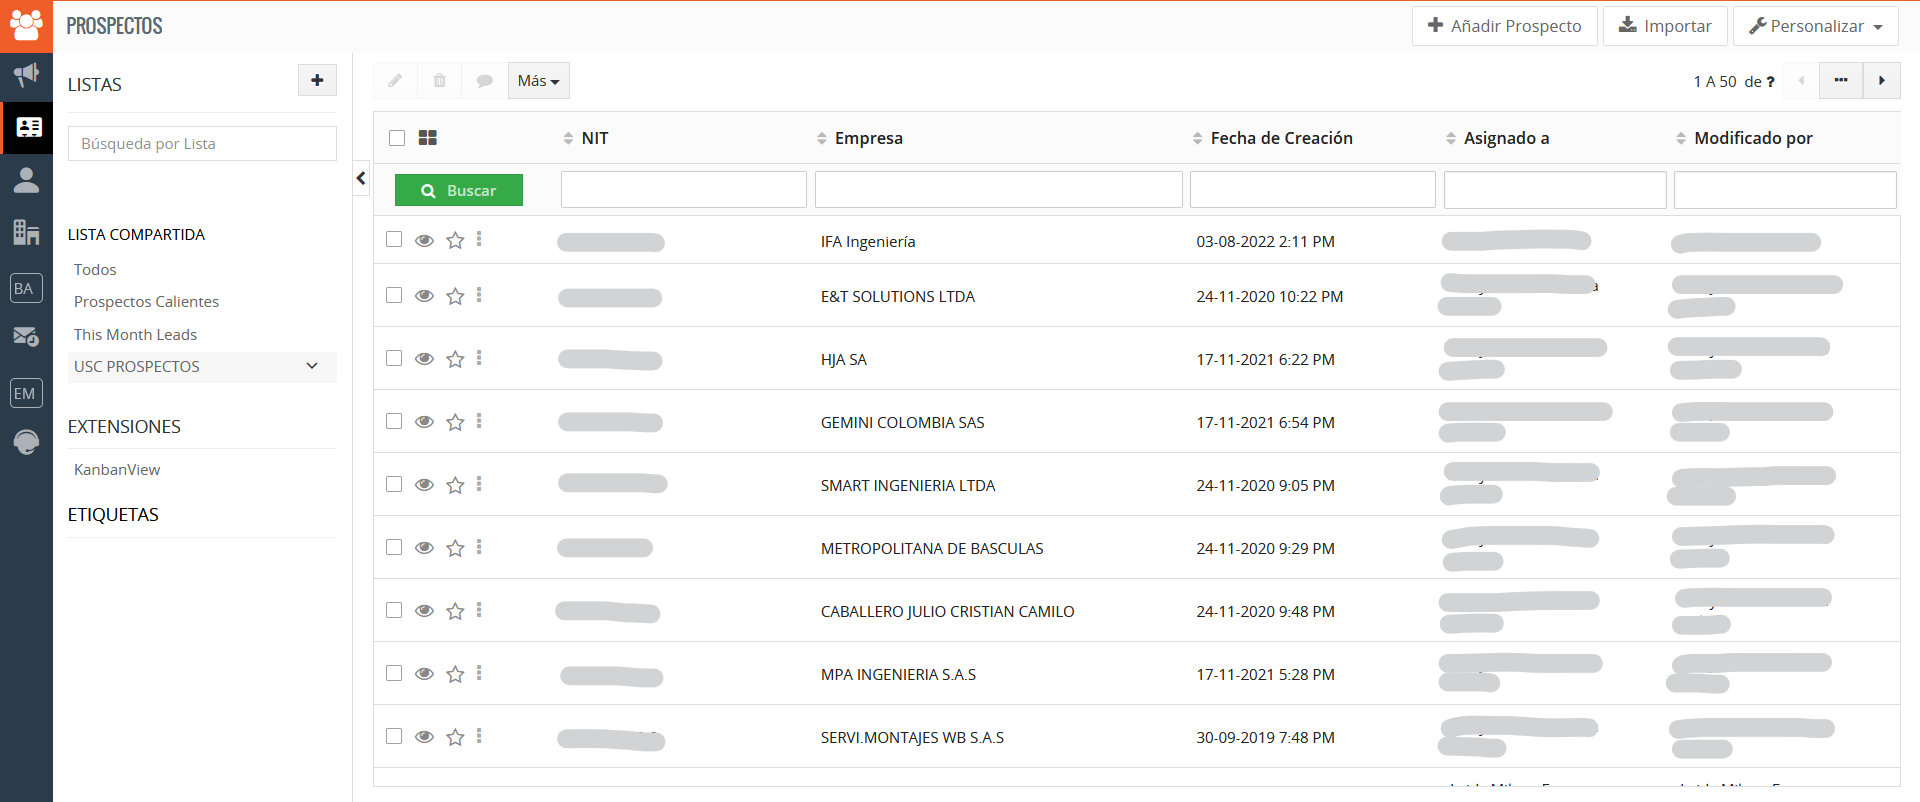Open the CABALLERO JULIO CRISTIAN CAMILO record
1920x802 pixels.
click(948, 611)
